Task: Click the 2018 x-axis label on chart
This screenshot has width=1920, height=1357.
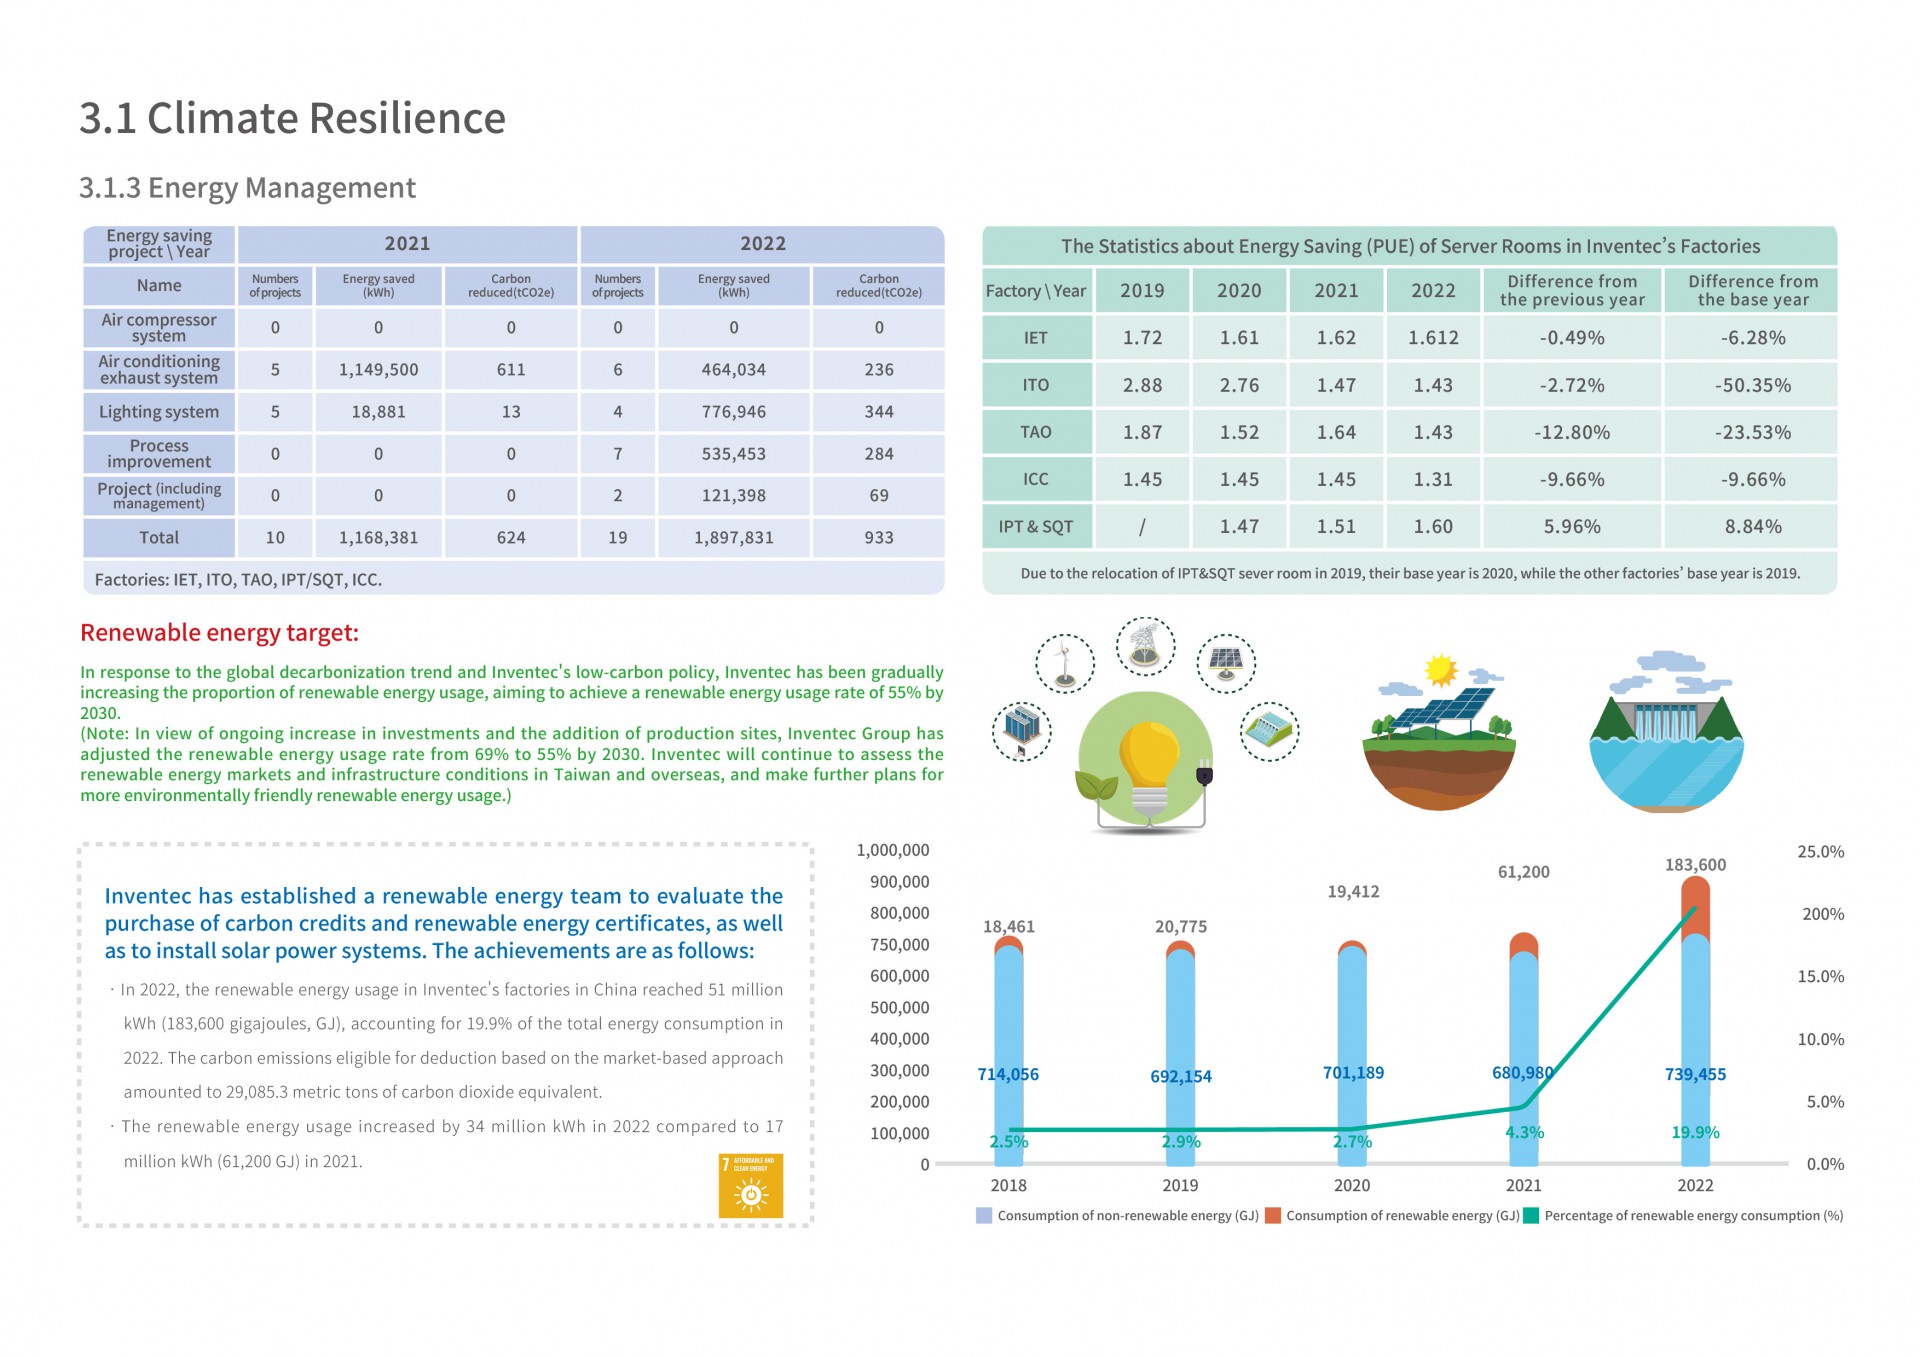Action: point(1009,1185)
